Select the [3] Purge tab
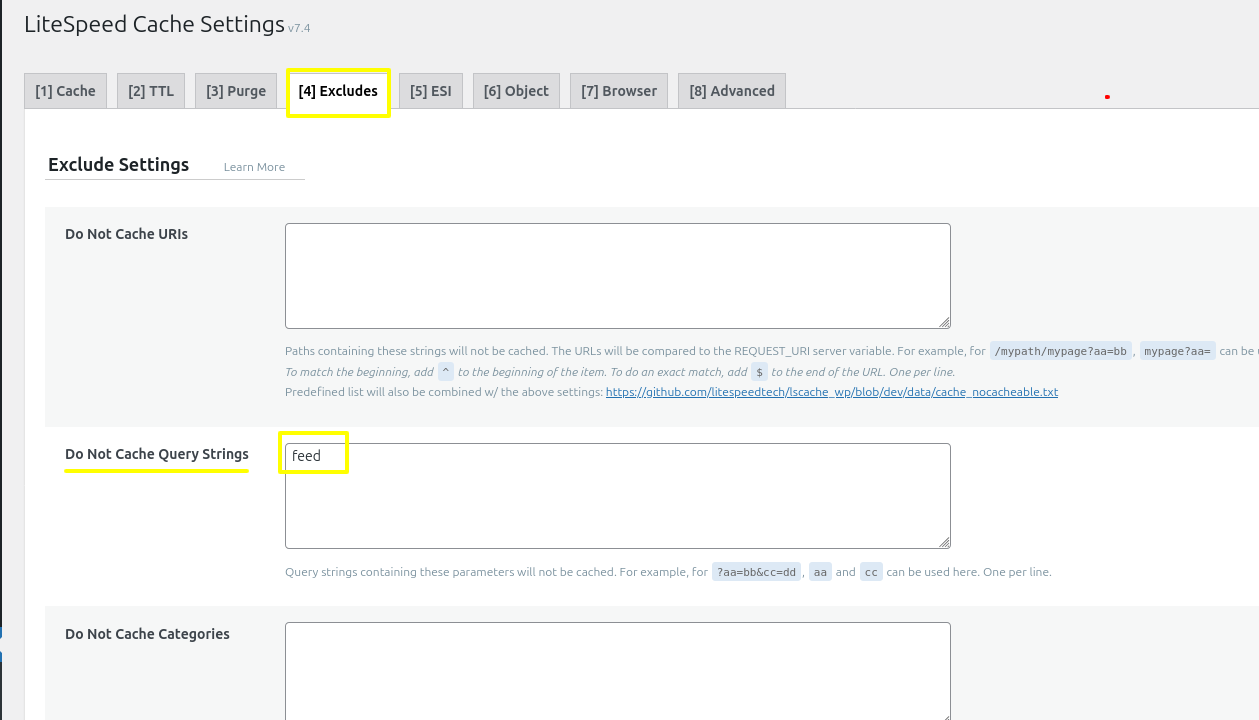Viewport: 1259px width, 720px height. point(235,90)
